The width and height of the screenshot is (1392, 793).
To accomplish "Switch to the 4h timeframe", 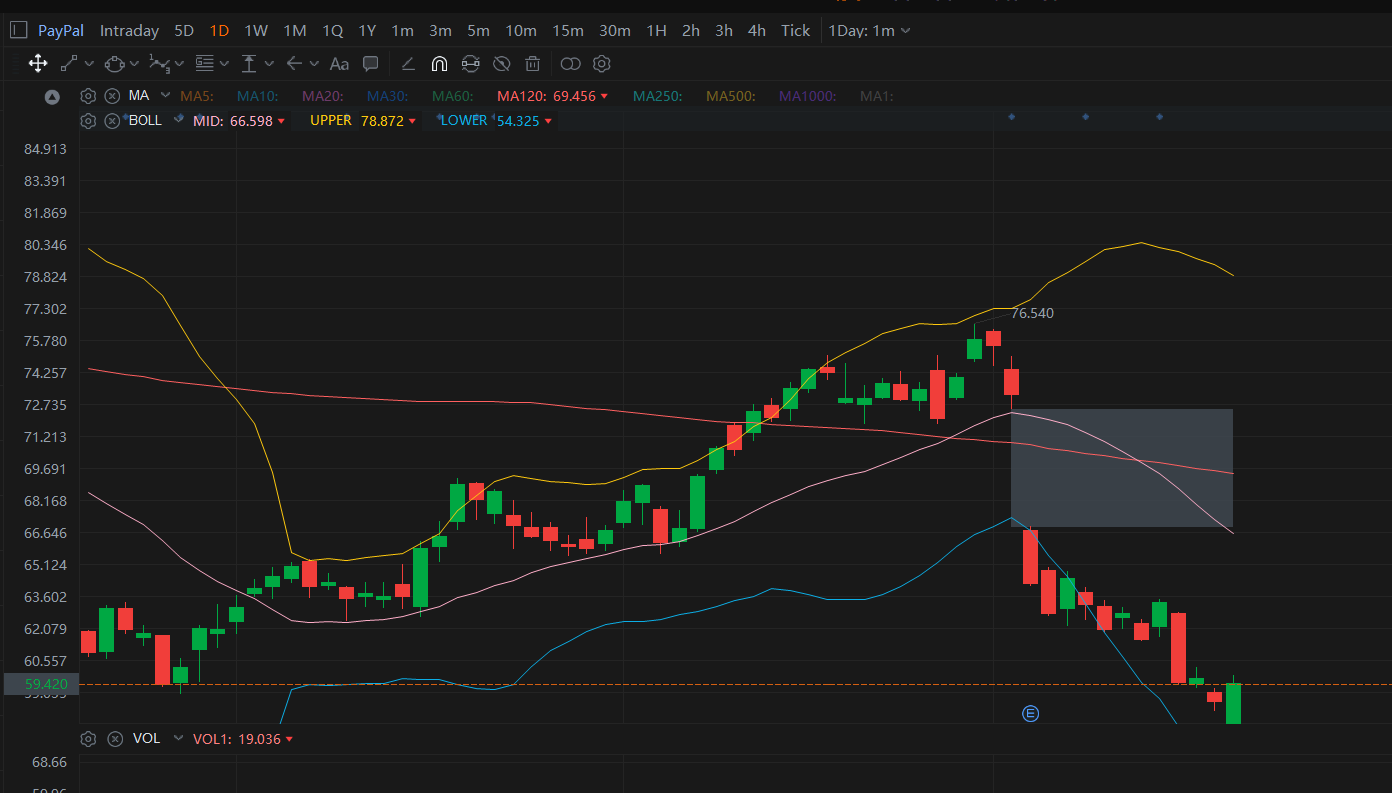I will click(x=757, y=30).
